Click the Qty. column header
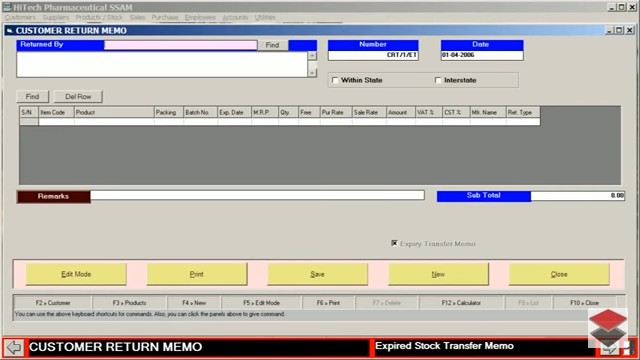Image resolution: width=640 pixels, height=360 pixels. [288, 112]
